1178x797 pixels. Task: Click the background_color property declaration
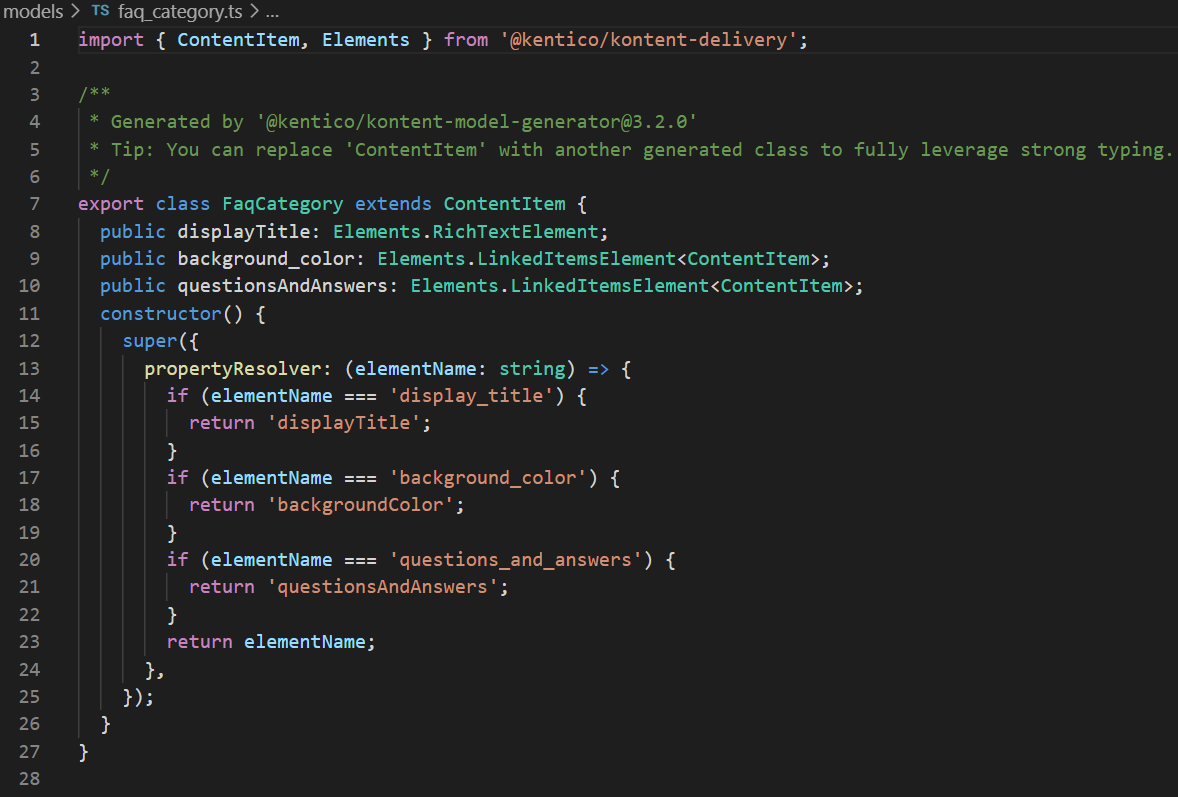[x=266, y=258]
